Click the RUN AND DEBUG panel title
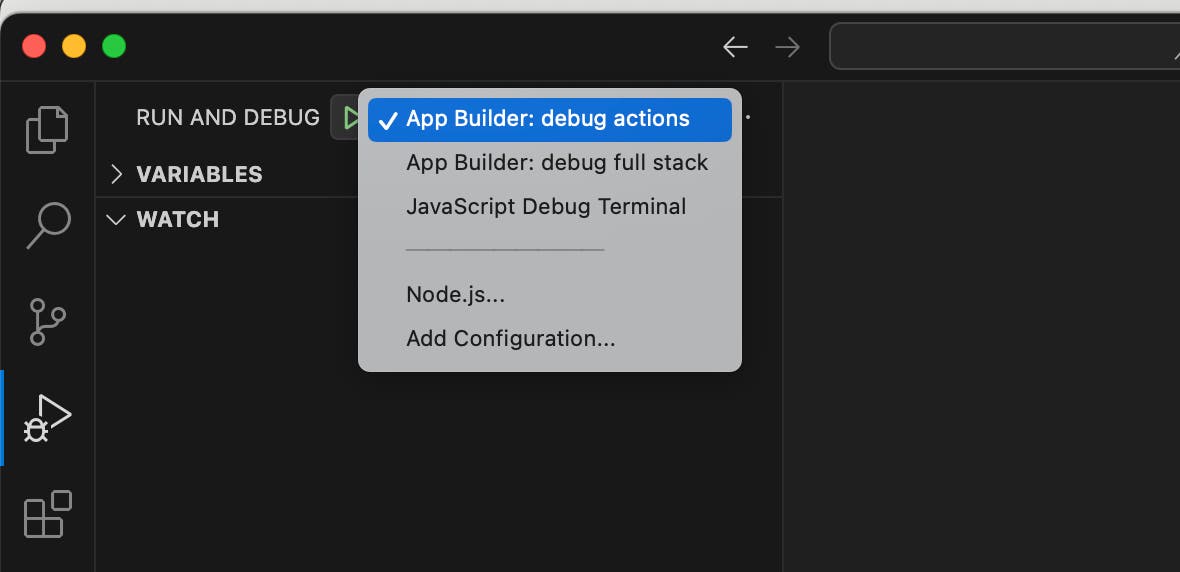 (x=228, y=117)
